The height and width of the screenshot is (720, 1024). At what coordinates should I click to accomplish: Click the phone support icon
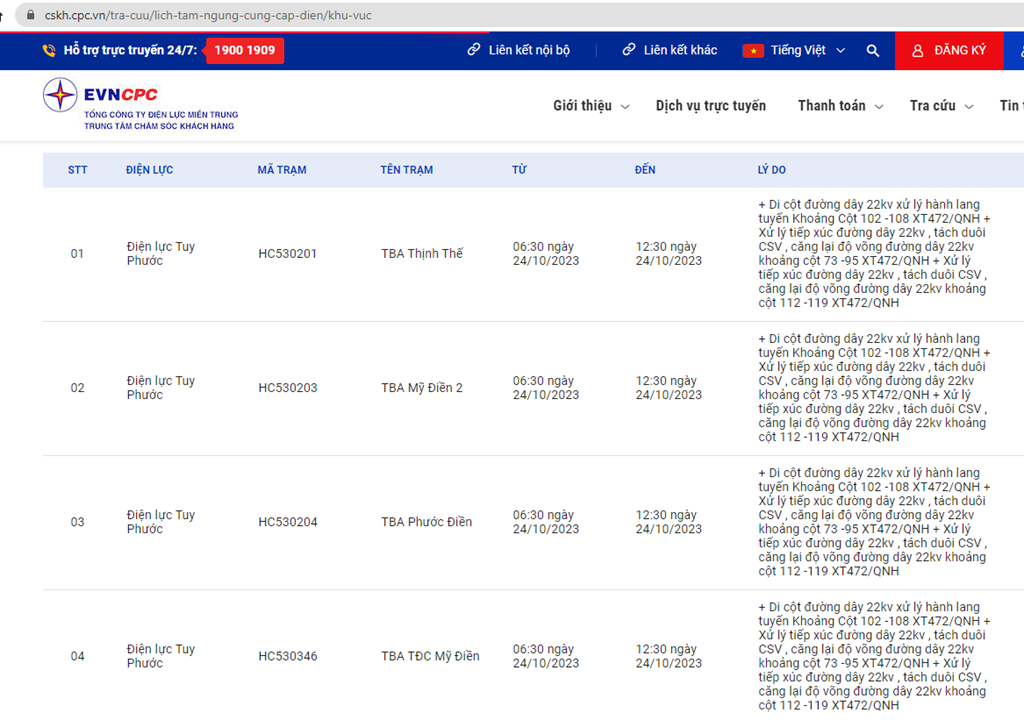click(49, 50)
